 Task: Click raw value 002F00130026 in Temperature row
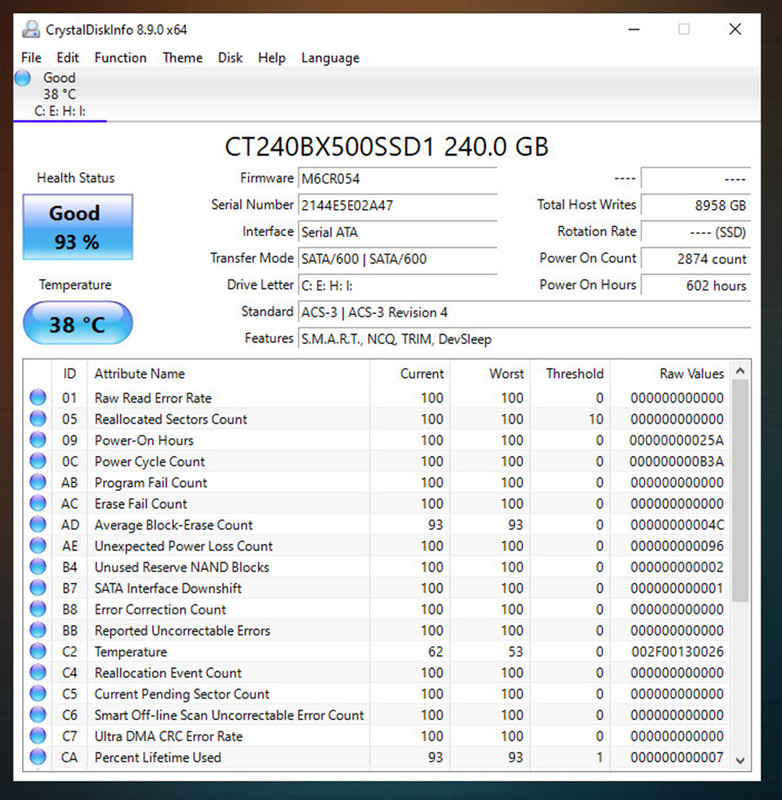[677, 652]
